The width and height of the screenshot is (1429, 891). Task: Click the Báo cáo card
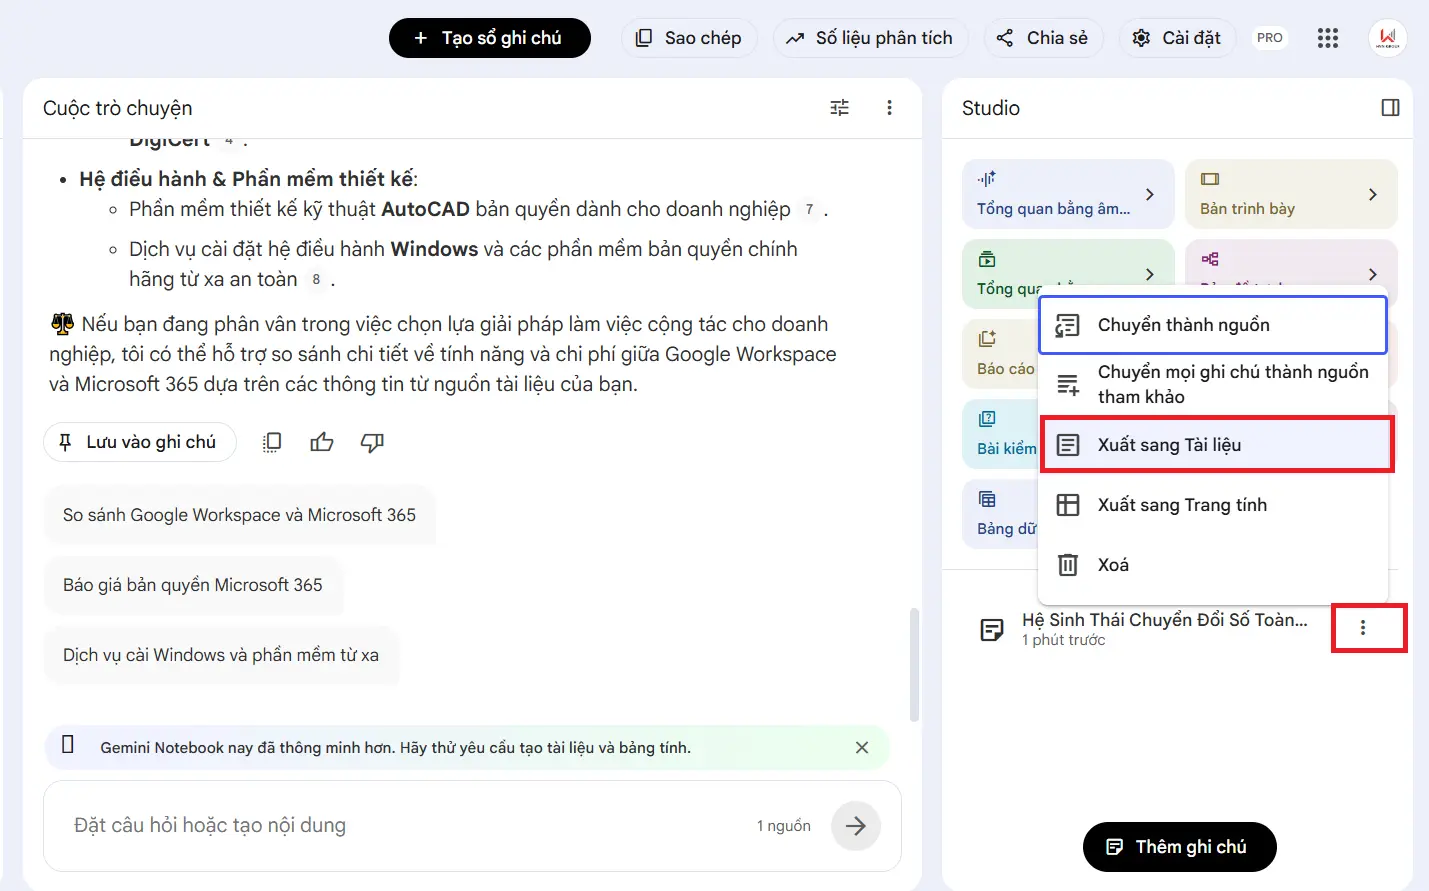coord(1001,354)
